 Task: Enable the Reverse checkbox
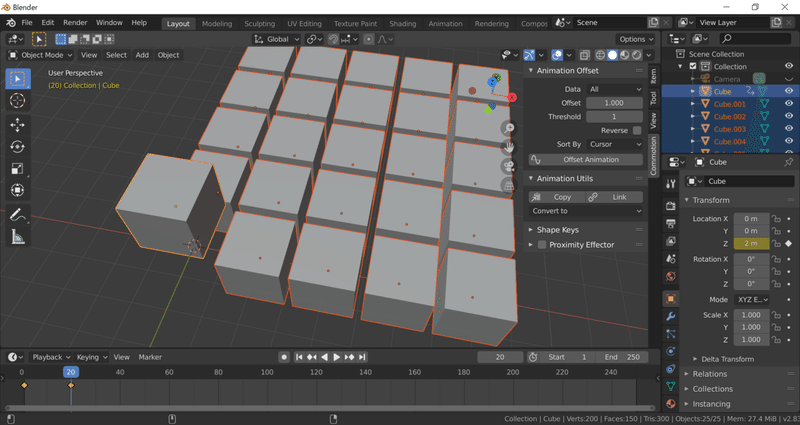[x=637, y=130]
